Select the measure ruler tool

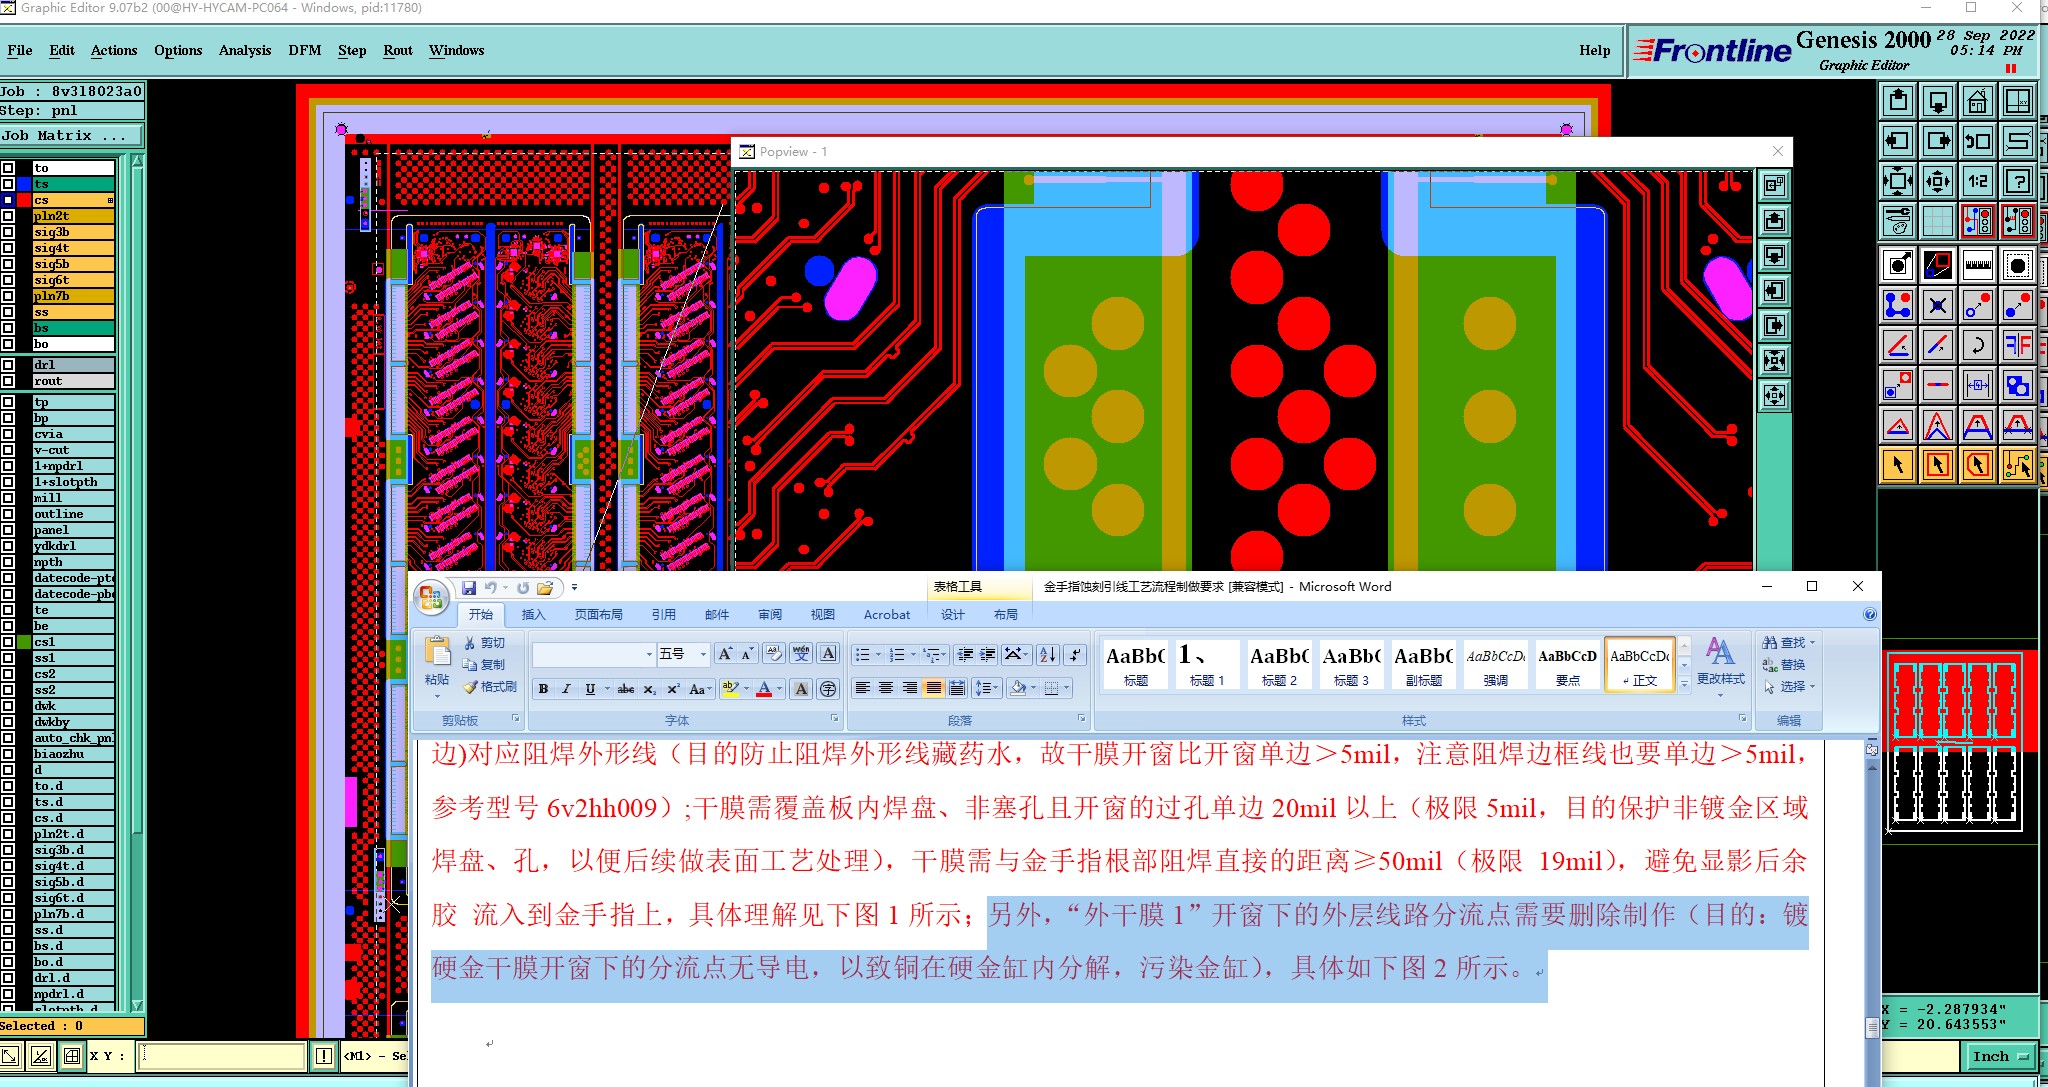(1977, 265)
